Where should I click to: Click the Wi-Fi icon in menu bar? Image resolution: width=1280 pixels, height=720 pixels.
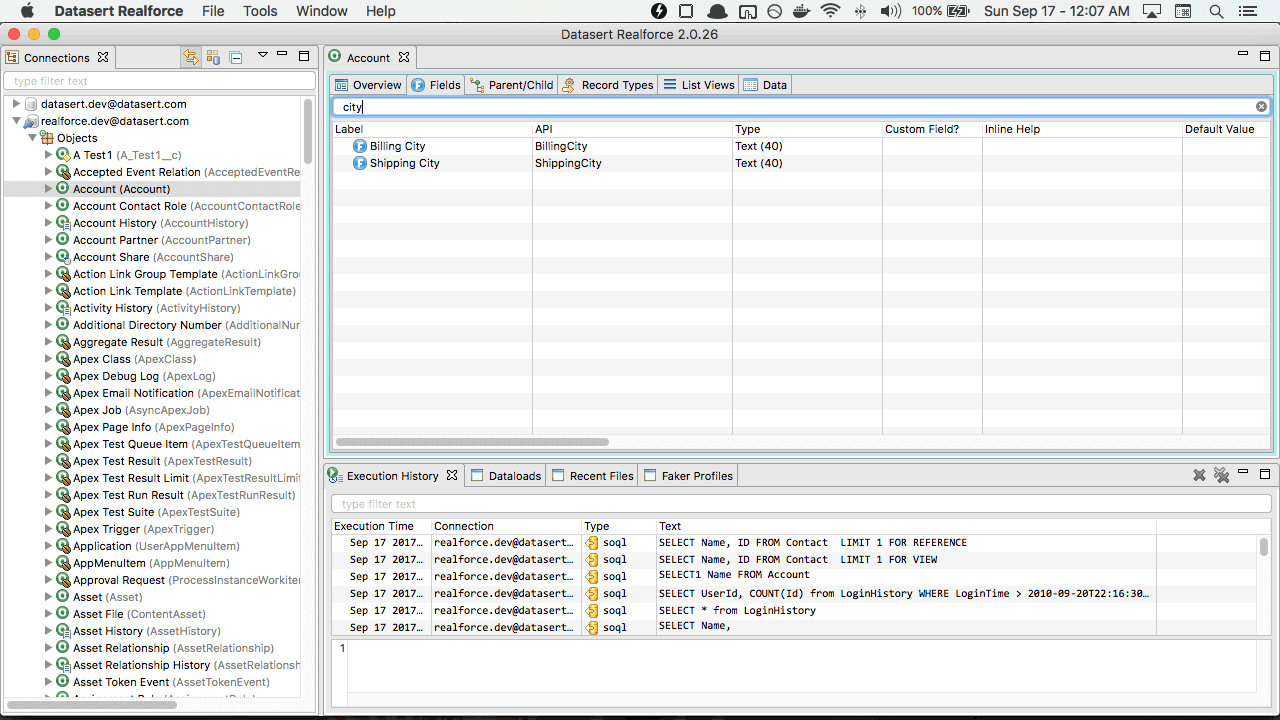point(830,11)
